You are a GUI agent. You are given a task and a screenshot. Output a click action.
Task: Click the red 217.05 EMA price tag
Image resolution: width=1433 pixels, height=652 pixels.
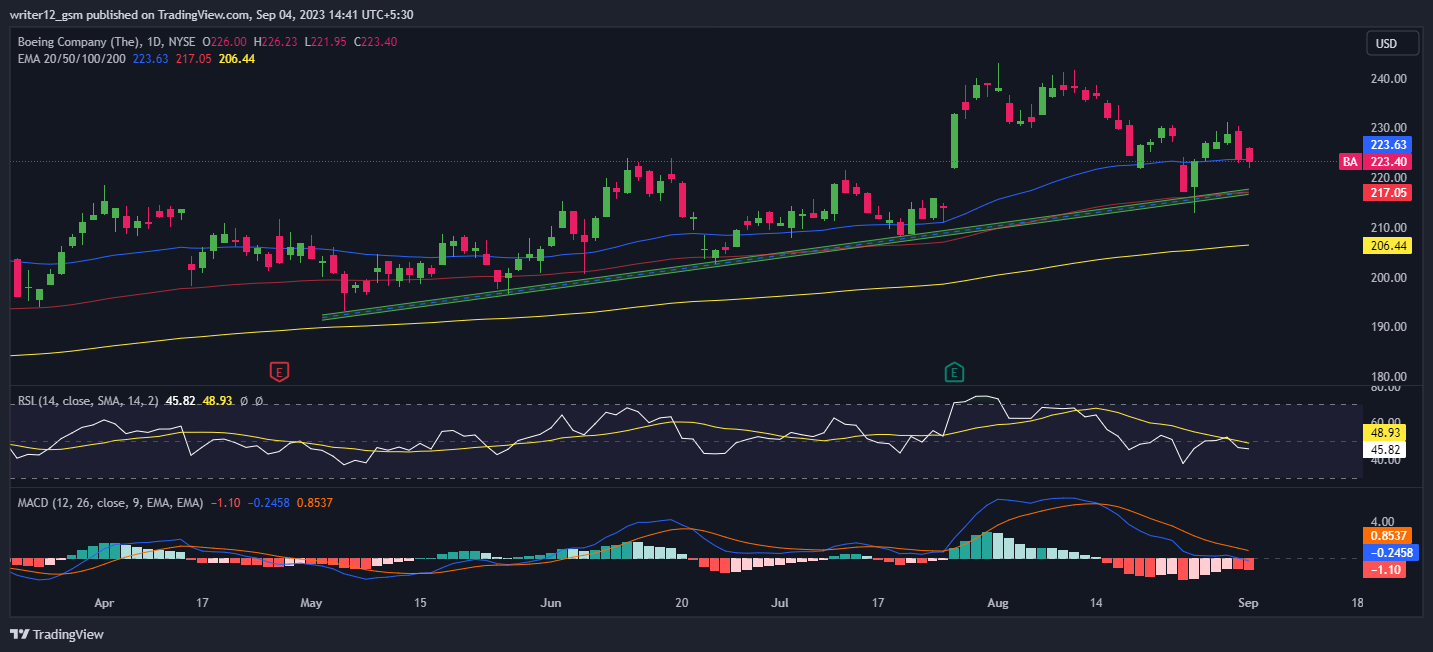pyautogui.click(x=1387, y=192)
